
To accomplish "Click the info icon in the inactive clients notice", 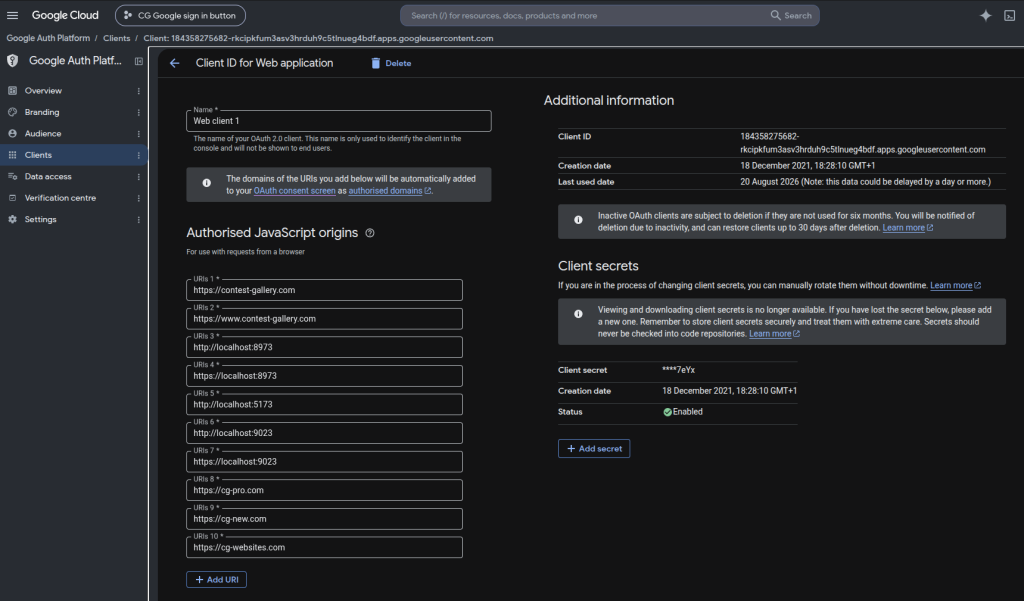I will pos(578,220).
